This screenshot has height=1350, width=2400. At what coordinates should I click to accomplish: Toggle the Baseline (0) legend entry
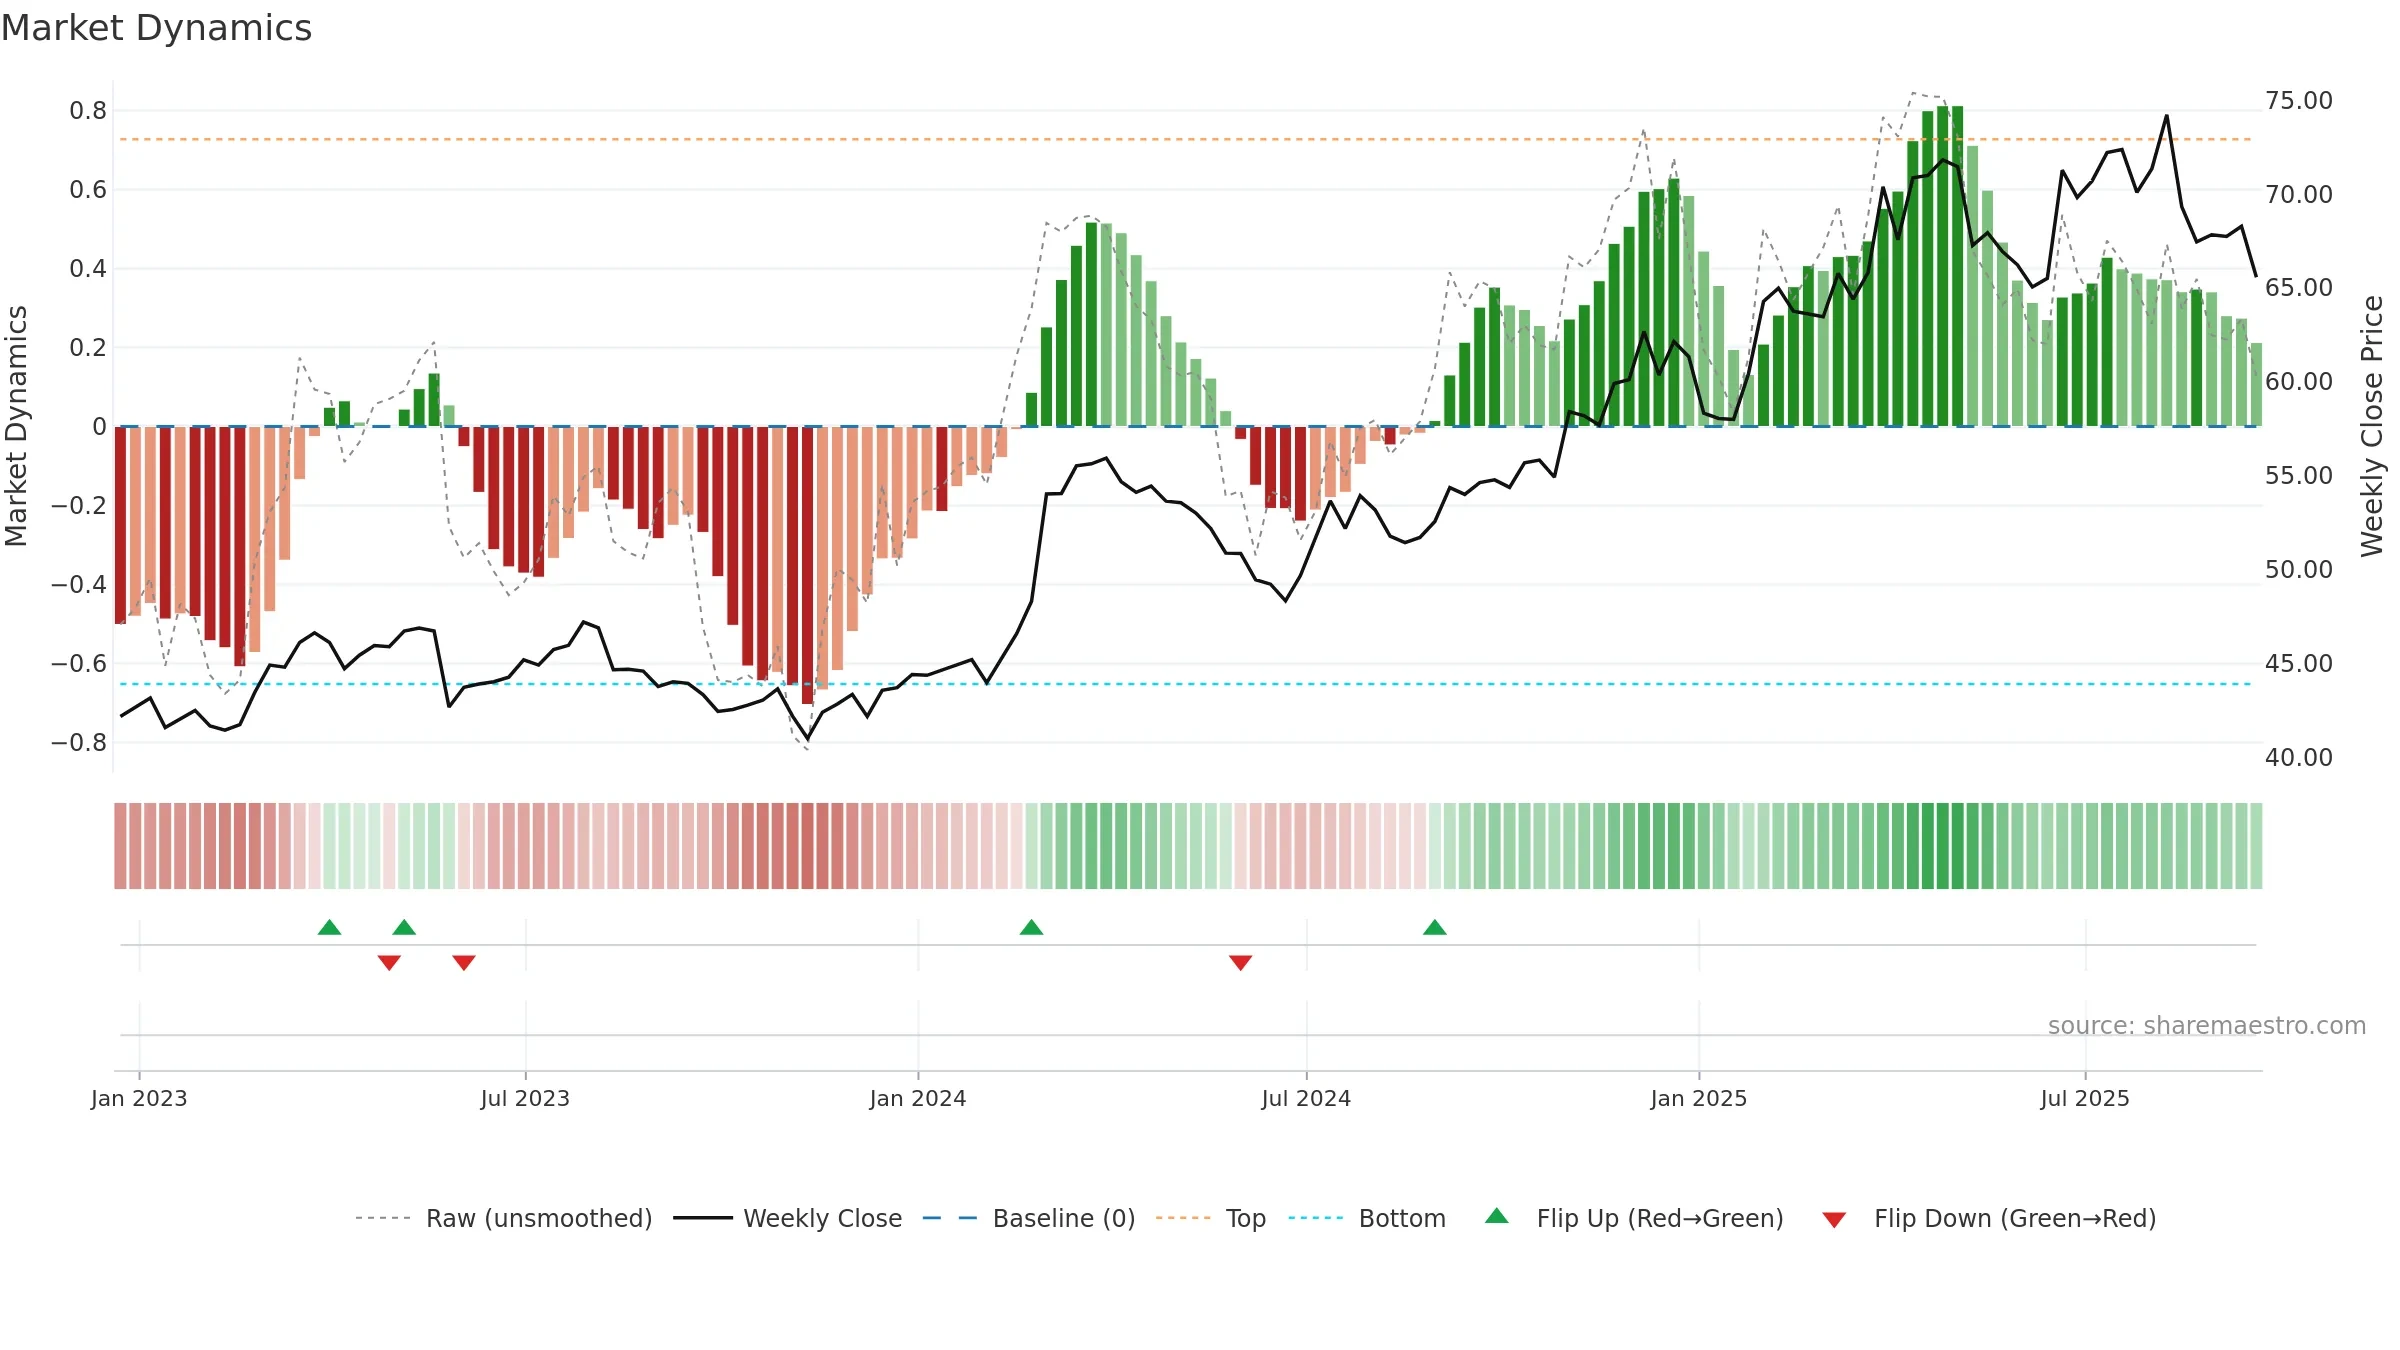tap(1029, 1218)
